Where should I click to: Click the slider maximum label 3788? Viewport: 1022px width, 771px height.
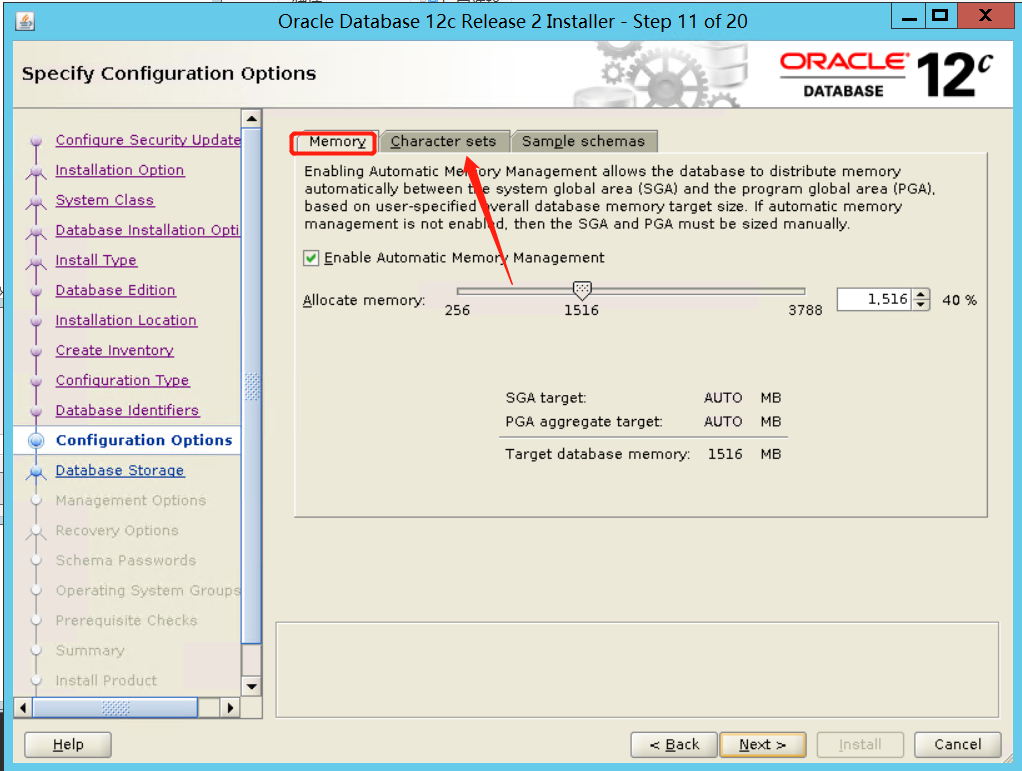pos(805,310)
